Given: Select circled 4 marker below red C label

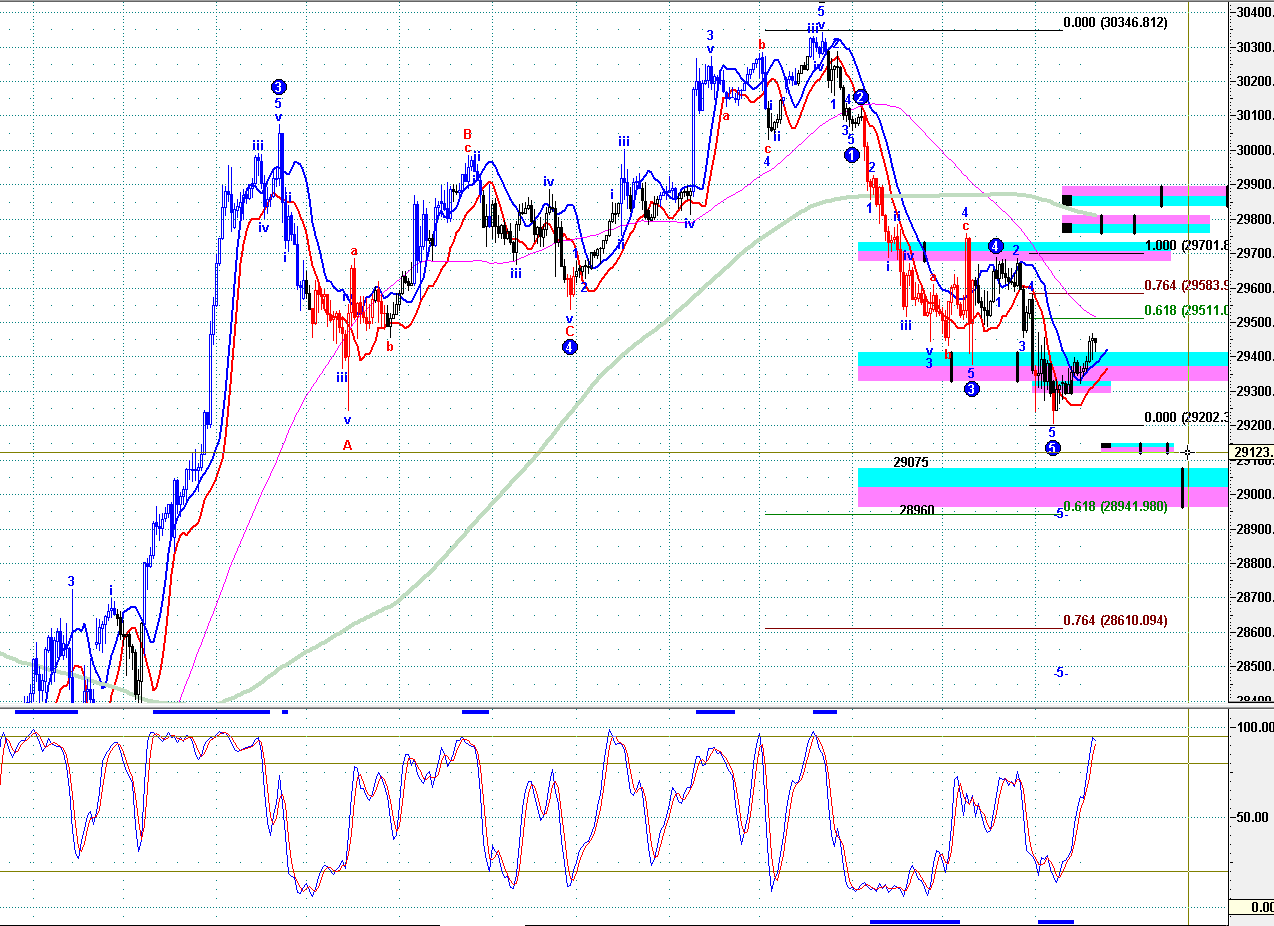Looking at the screenshot, I should pyautogui.click(x=569, y=348).
